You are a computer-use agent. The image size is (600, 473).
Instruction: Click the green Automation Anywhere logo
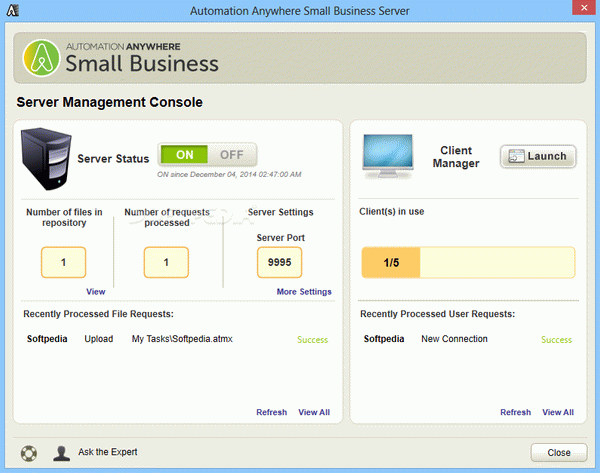[41, 58]
